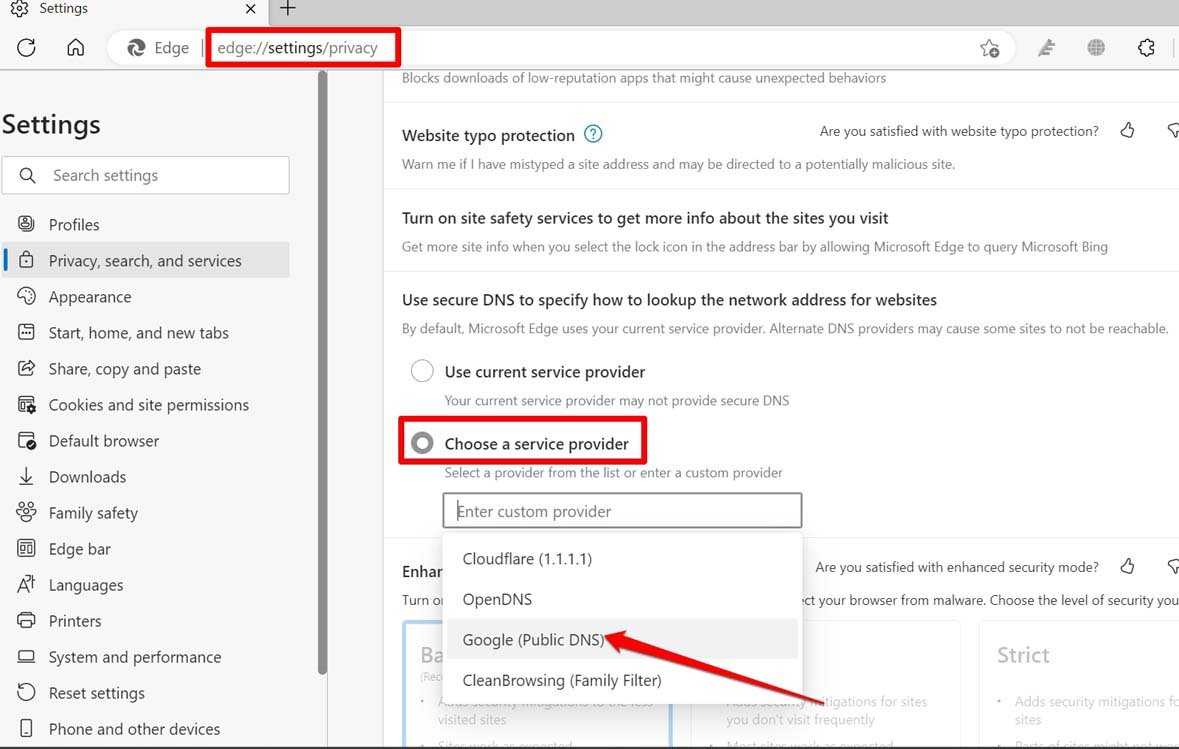
Task: Add this page to favorites star icon
Action: click(x=990, y=48)
